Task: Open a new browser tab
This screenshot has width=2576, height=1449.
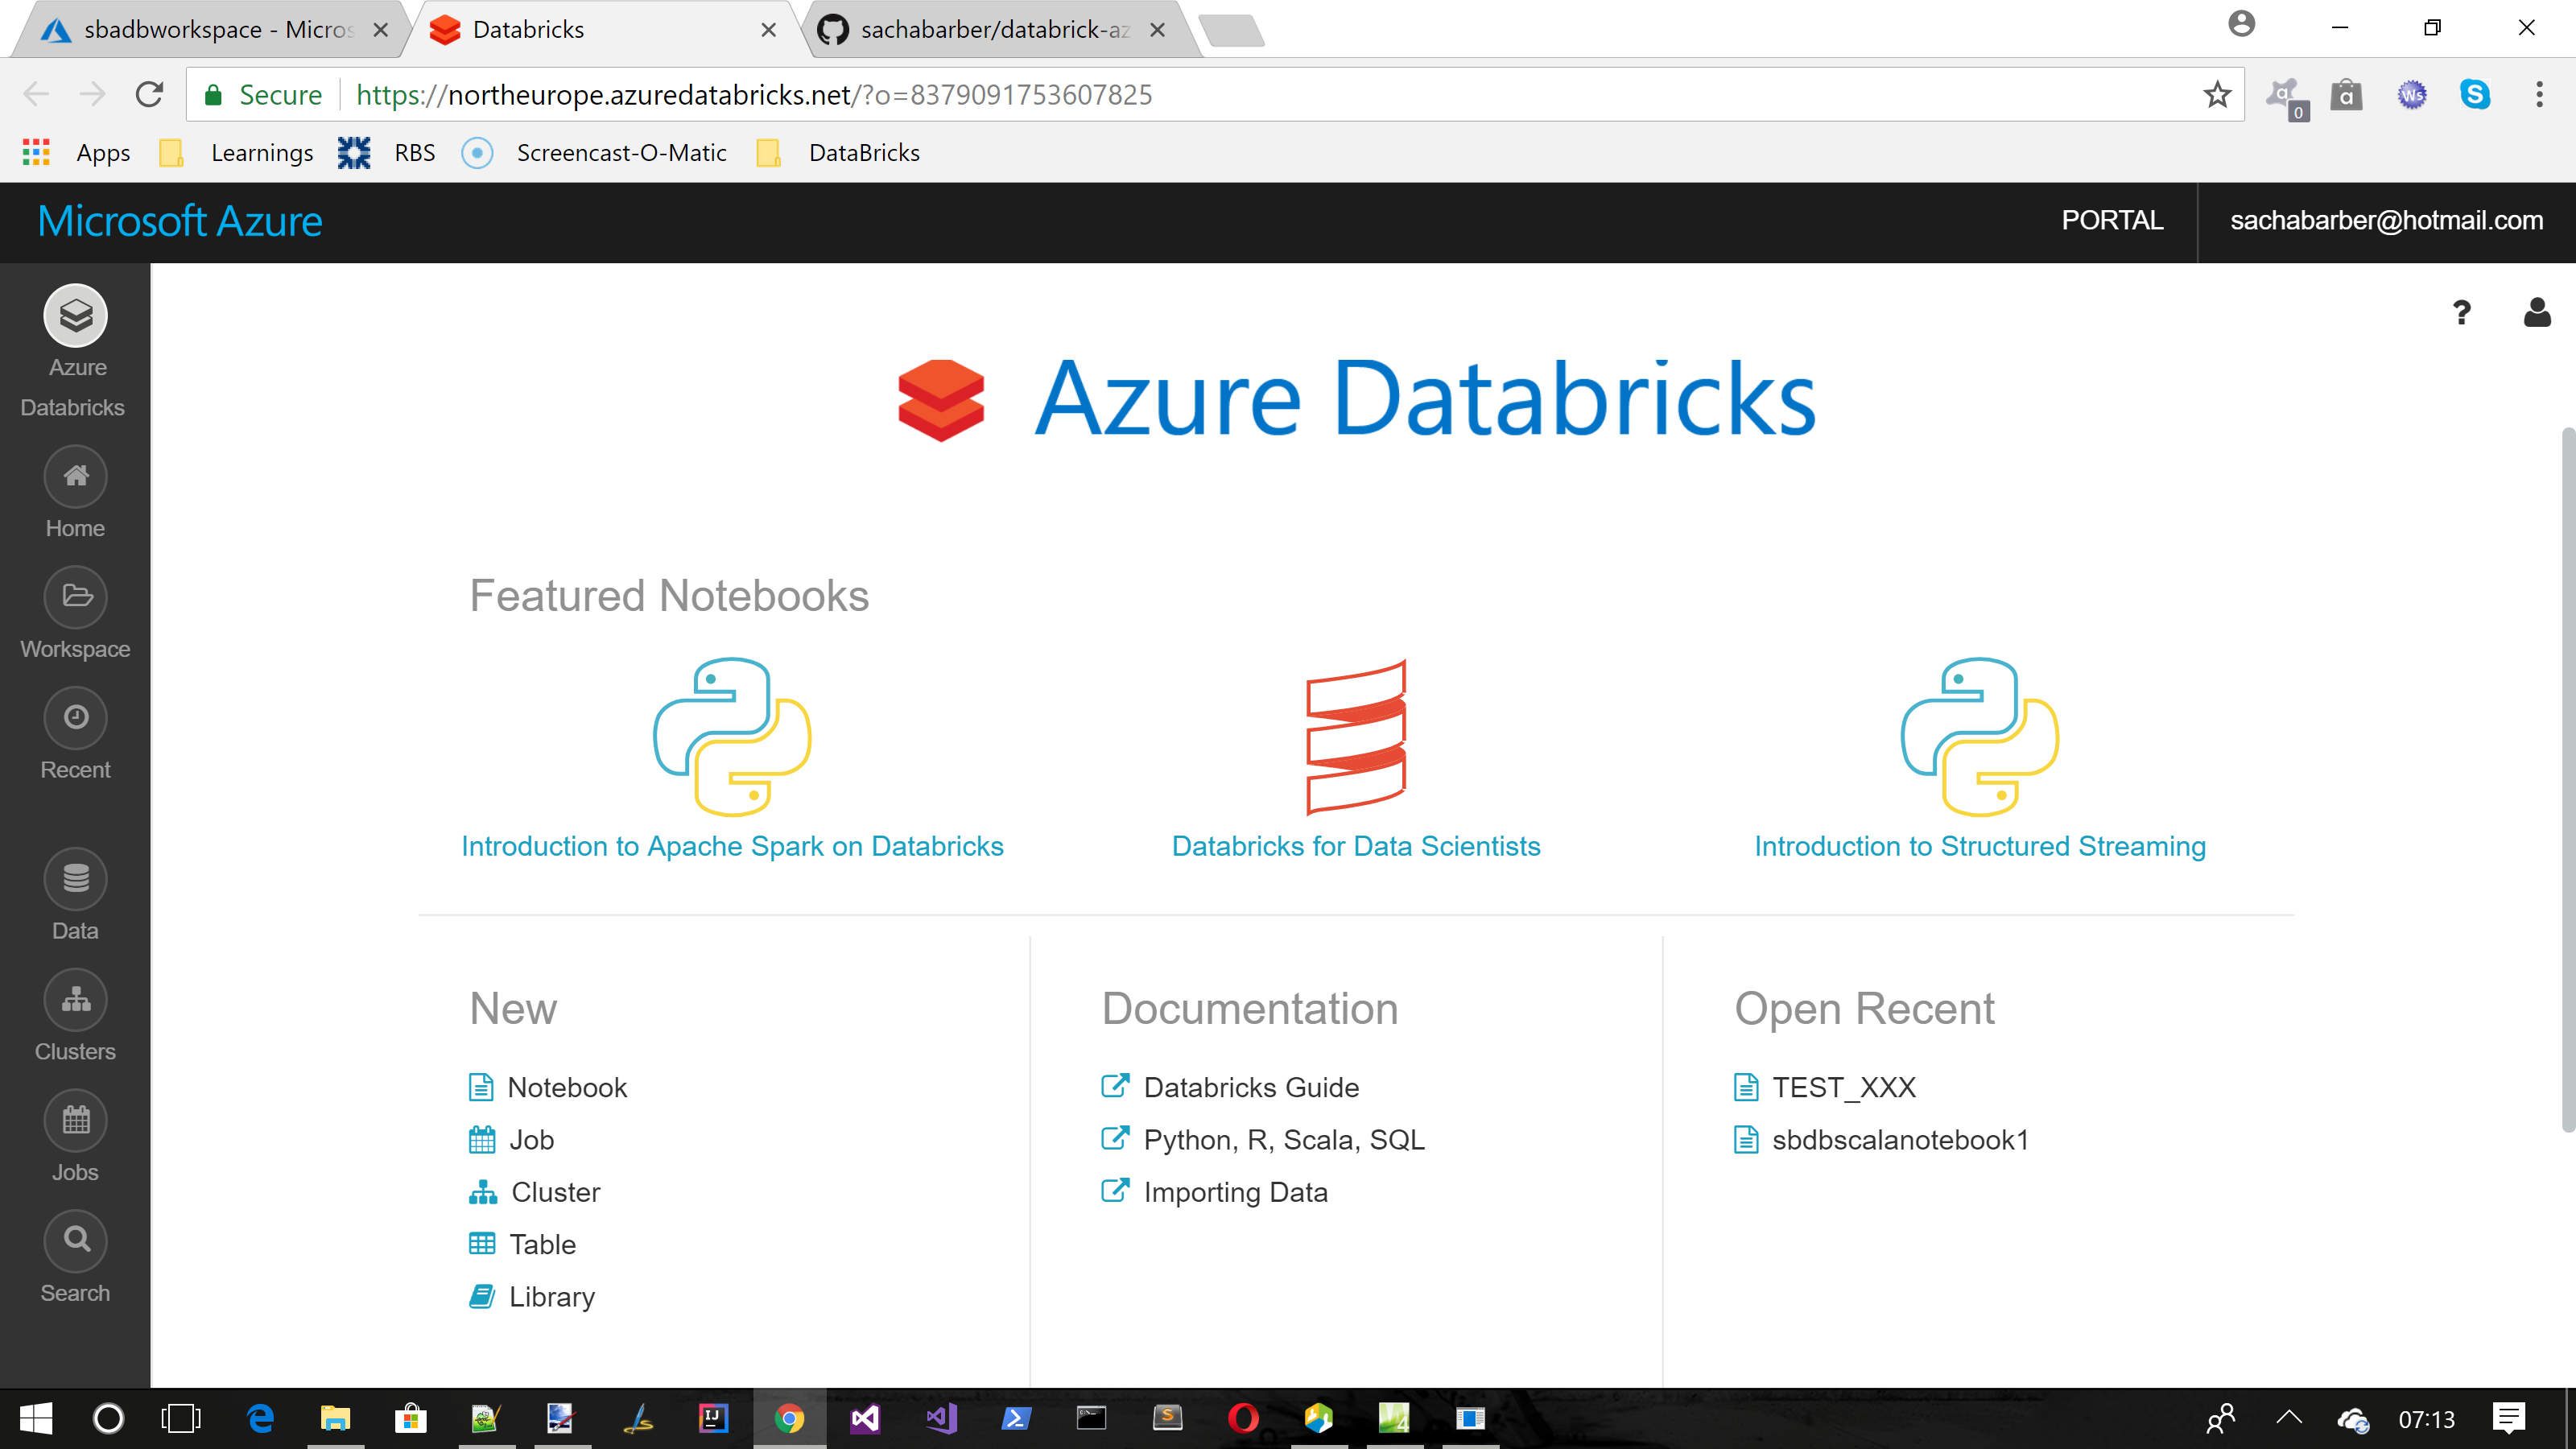Action: coord(1231,31)
